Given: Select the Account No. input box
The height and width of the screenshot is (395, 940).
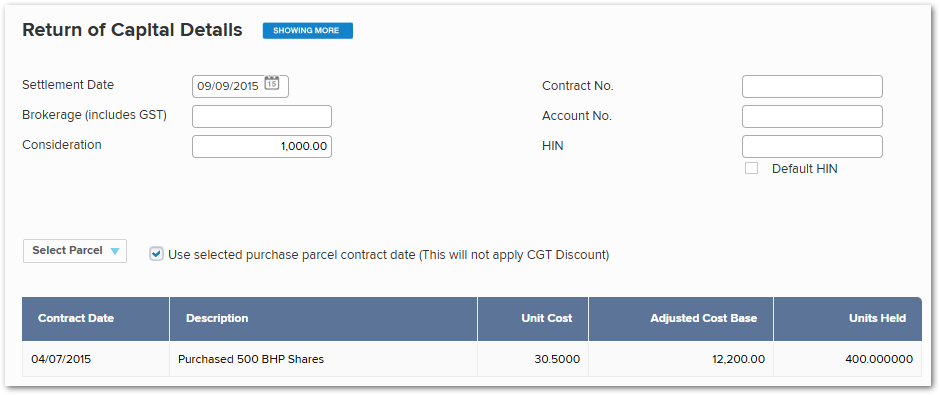Looking at the screenshot, I should click(x=812, y=116).
